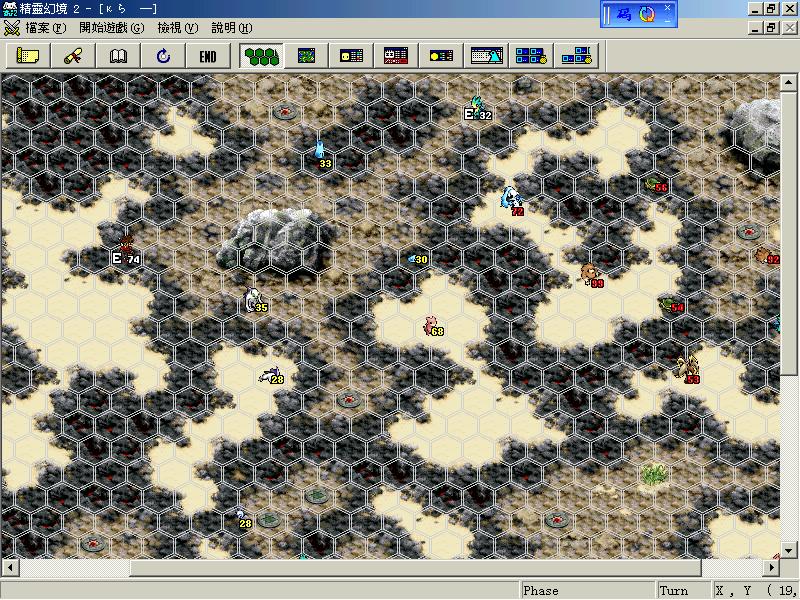Click the blue stair-step blocks toolbar icon
The image size is (800, 600).
point(577,56)
